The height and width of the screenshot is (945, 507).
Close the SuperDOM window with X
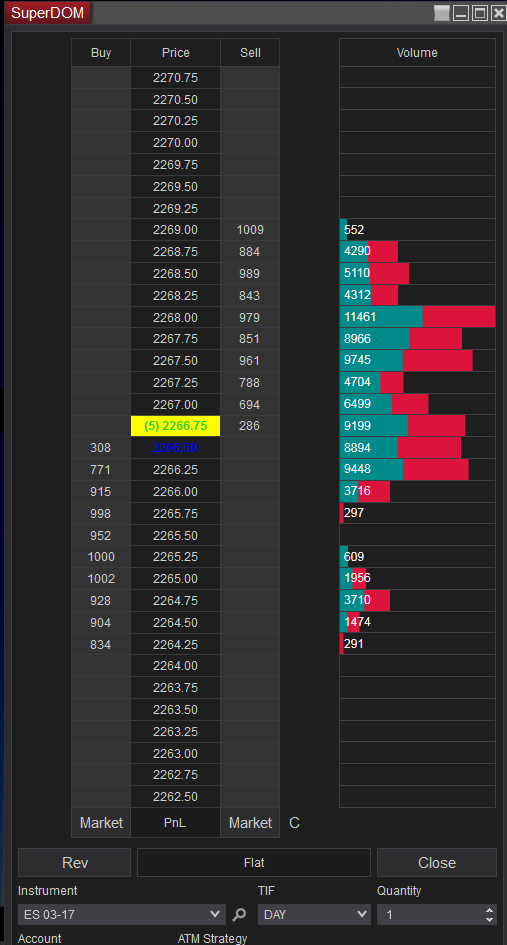pos(499,13)
